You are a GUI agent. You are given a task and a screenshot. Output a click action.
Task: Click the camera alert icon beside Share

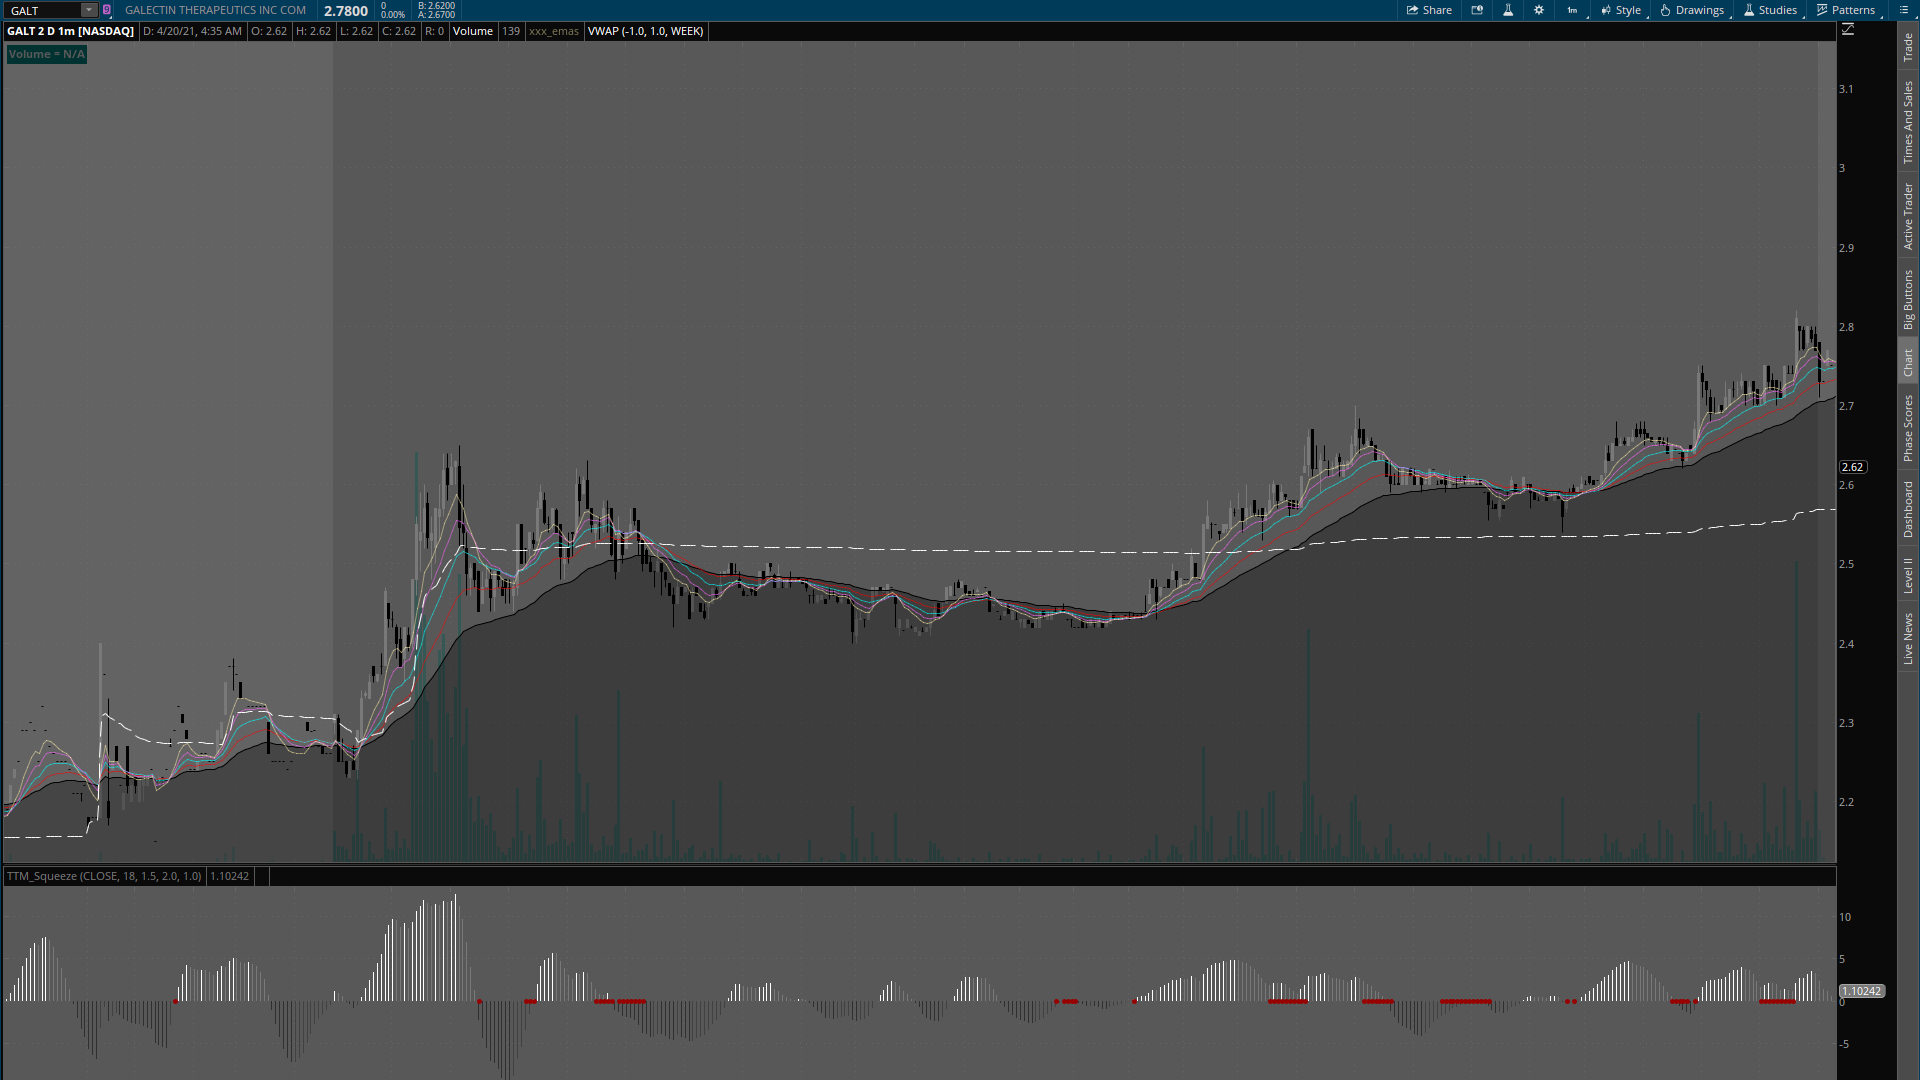click(x=1477, y=10)
